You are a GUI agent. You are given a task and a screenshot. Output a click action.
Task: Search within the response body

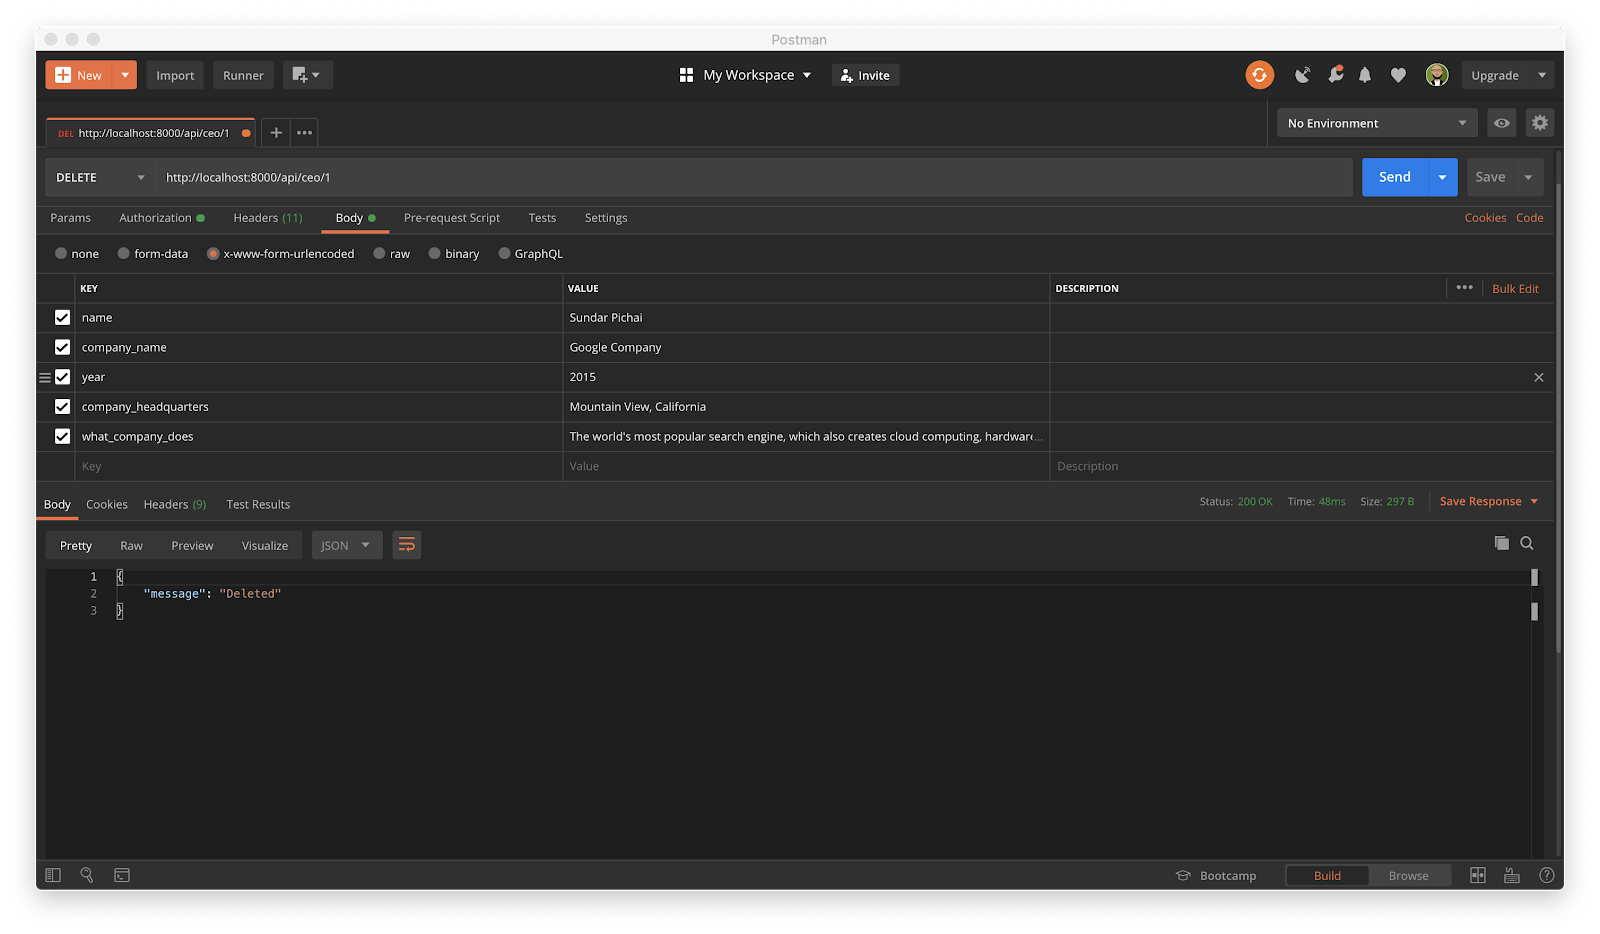pos(1527,543)
